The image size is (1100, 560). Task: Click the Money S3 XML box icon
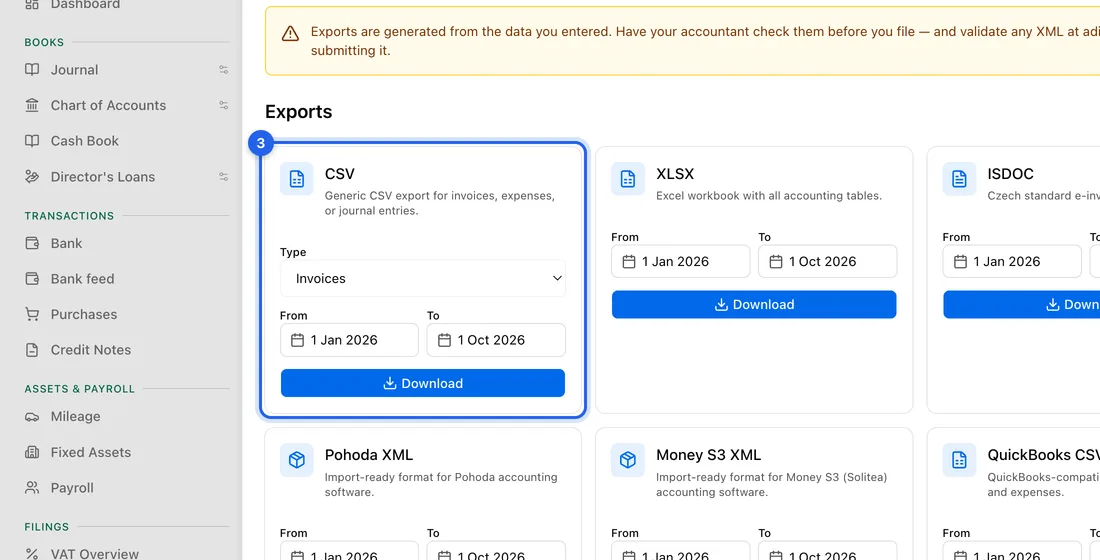click(x=628, y=460)
